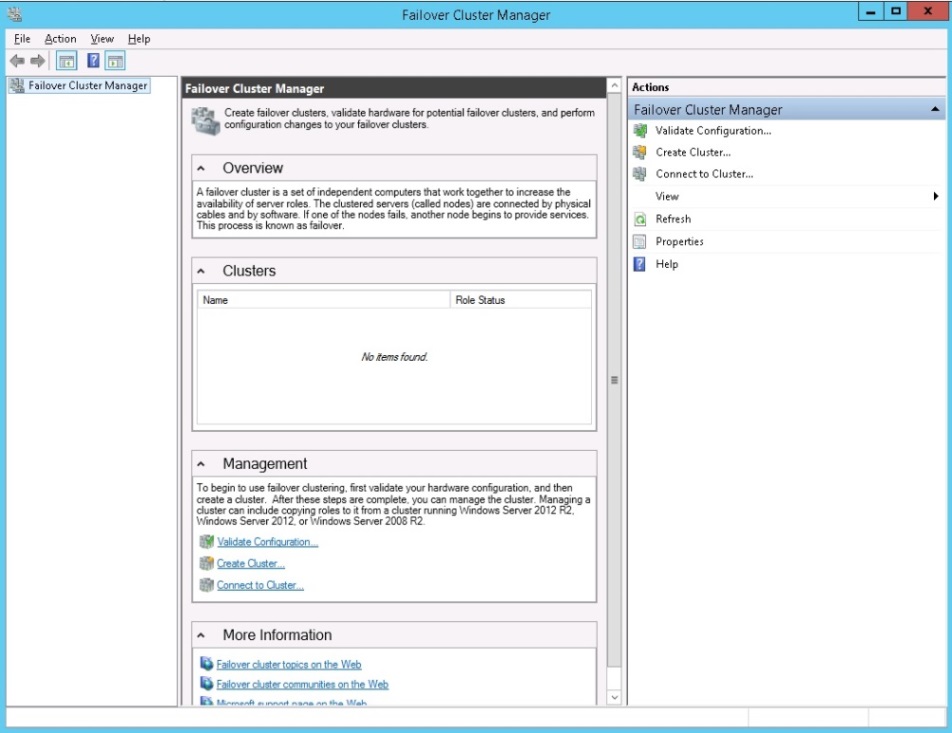Select Create Cluster... in Actions pane
This screenshot has width=952, height=733.
693,152
